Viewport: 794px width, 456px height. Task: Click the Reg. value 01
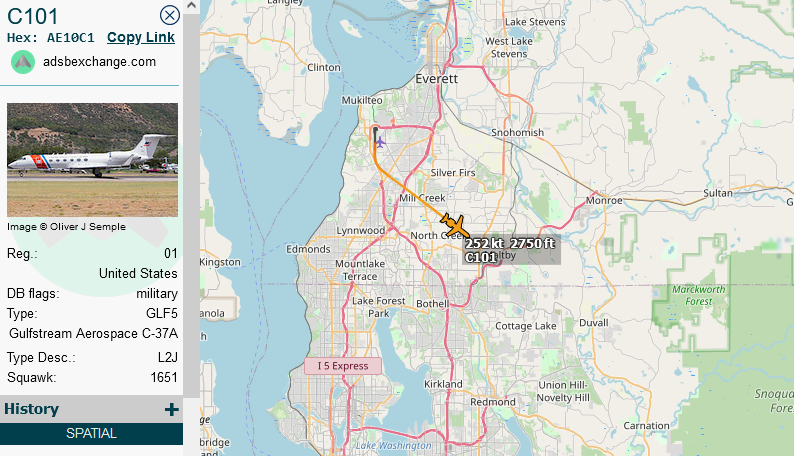(171, 254)
